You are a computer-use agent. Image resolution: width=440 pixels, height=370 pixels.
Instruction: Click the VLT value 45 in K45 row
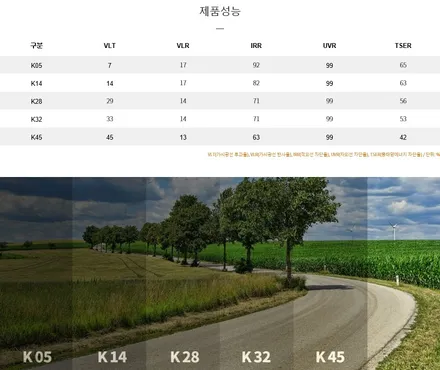110,137
